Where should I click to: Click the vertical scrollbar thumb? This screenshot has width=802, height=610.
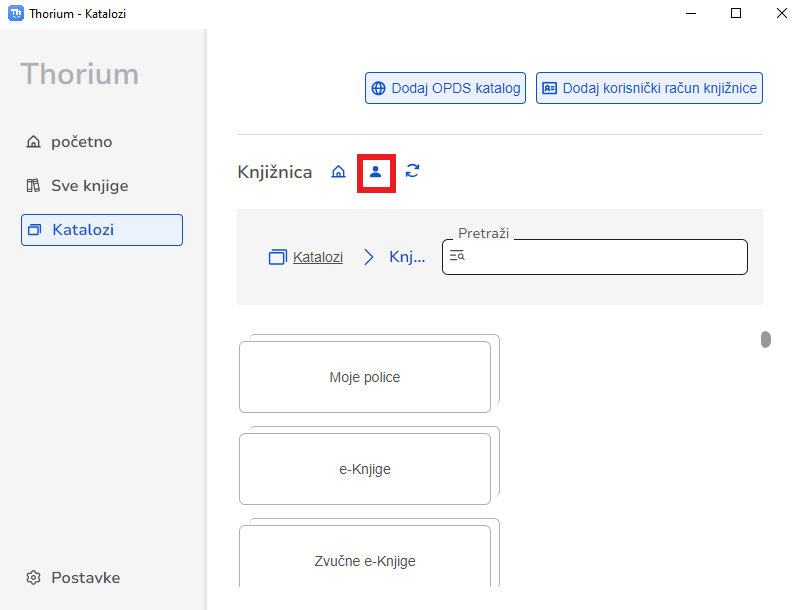pyautogui.click(x=766, y=339)
